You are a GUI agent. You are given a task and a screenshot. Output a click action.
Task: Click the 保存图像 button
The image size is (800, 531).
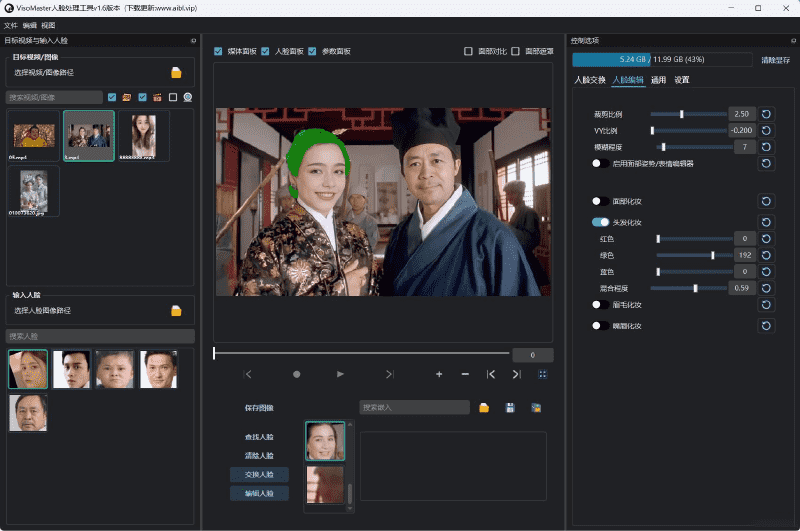(259, 408)
